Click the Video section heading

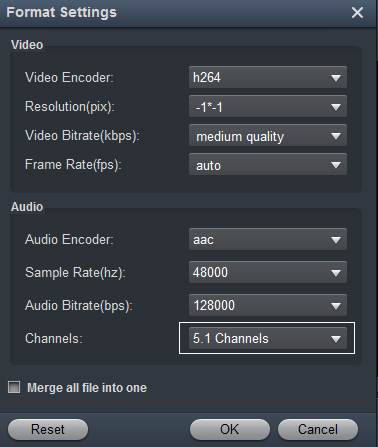(27, 45)
